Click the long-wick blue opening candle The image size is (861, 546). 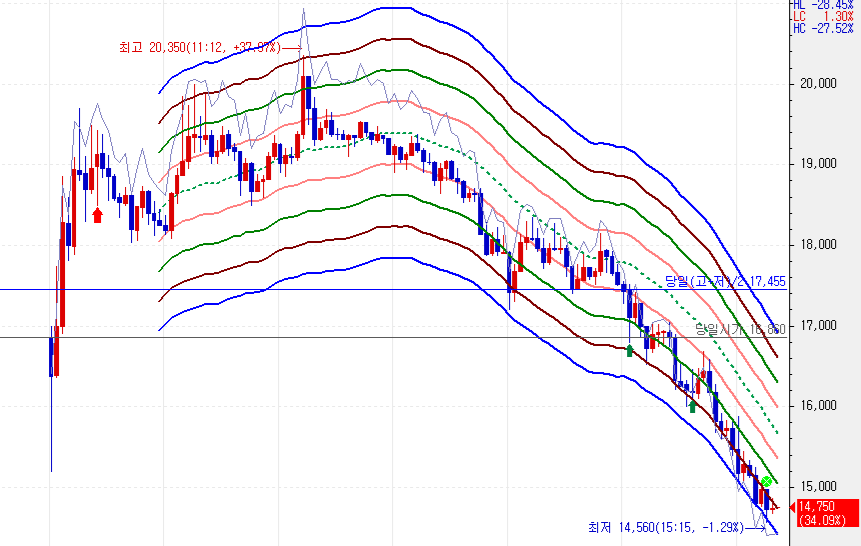pos(51,398)
